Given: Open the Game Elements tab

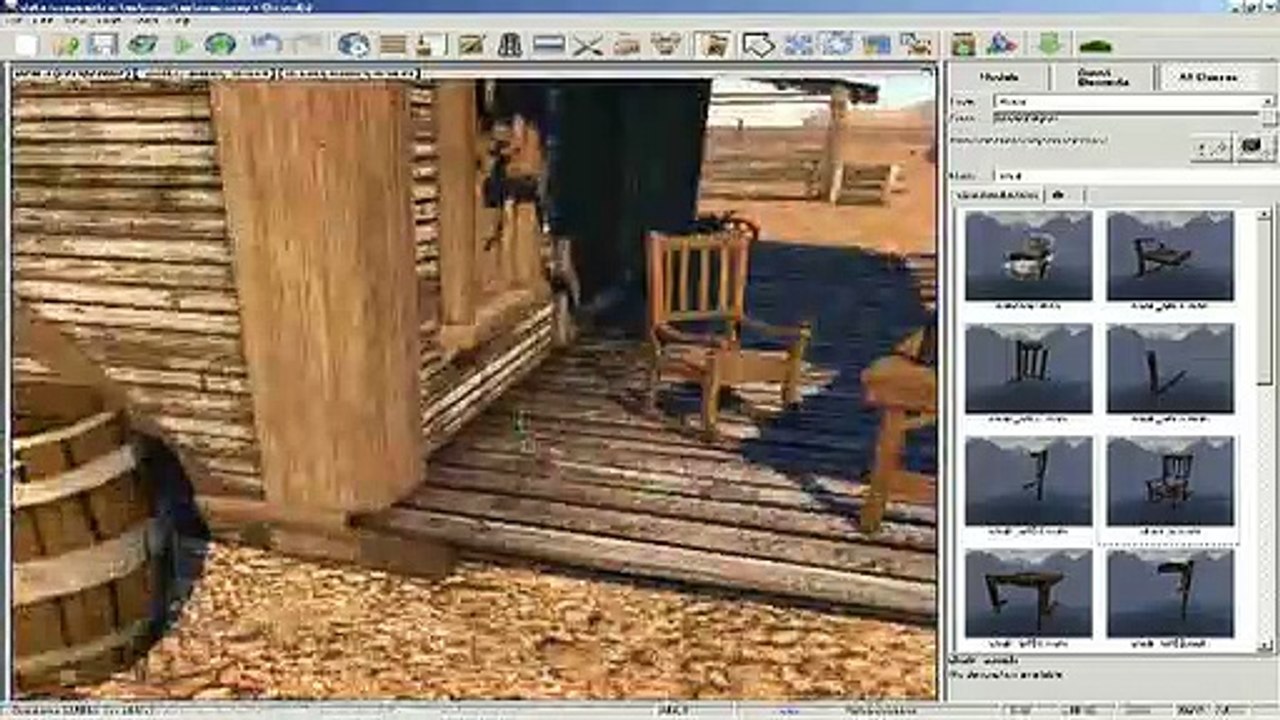Looking at the screenshot, I should 1104,77.
